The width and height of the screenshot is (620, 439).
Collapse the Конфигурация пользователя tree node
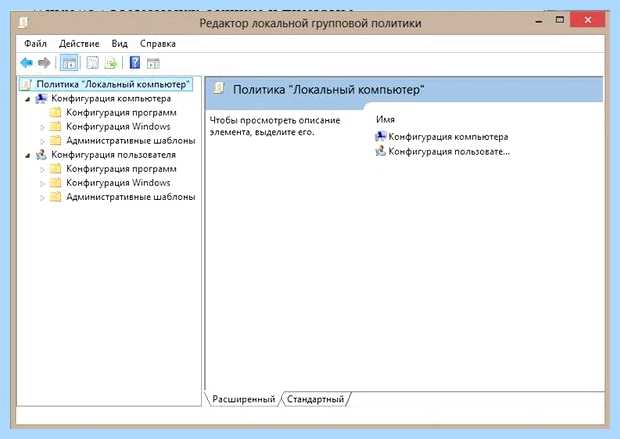coord(28,155)
